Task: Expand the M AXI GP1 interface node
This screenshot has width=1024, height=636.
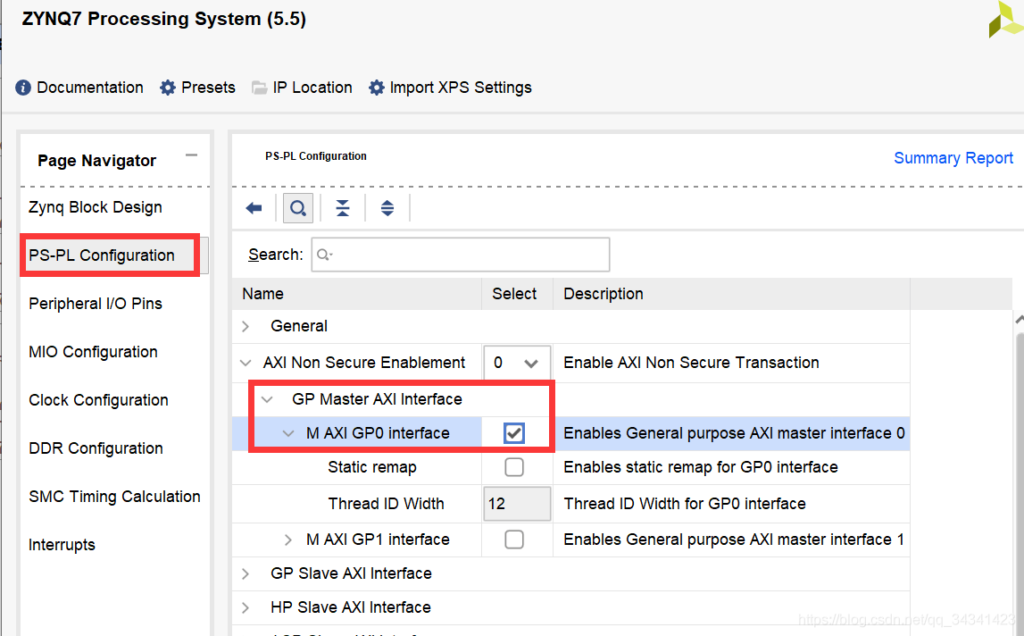Action: (288, 539)
